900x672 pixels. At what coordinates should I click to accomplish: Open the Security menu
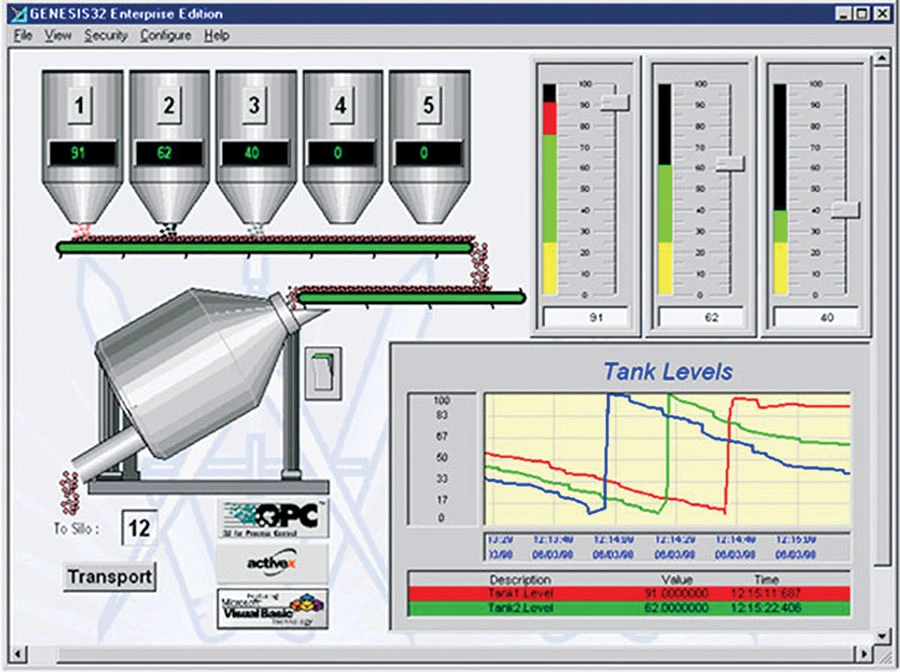(106, 35)
